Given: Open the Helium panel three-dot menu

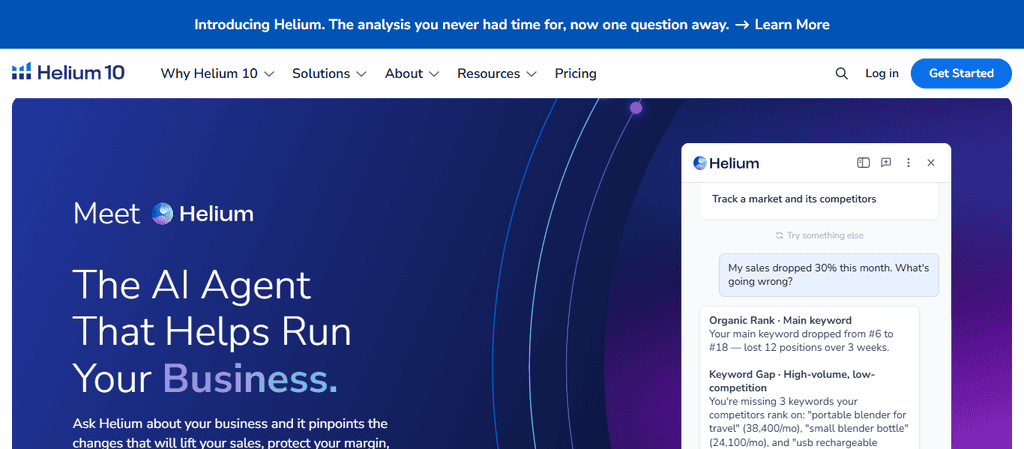Looking at the screenshot, I should (x=908, y=163).
